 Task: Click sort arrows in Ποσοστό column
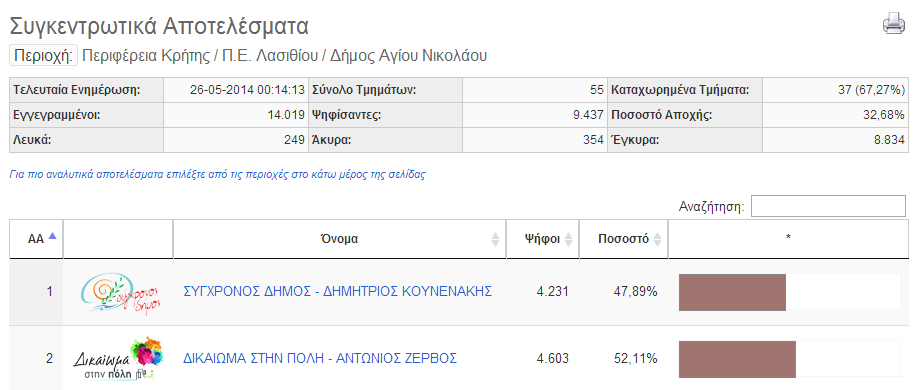pyautogui.click(x=657, y=239)
